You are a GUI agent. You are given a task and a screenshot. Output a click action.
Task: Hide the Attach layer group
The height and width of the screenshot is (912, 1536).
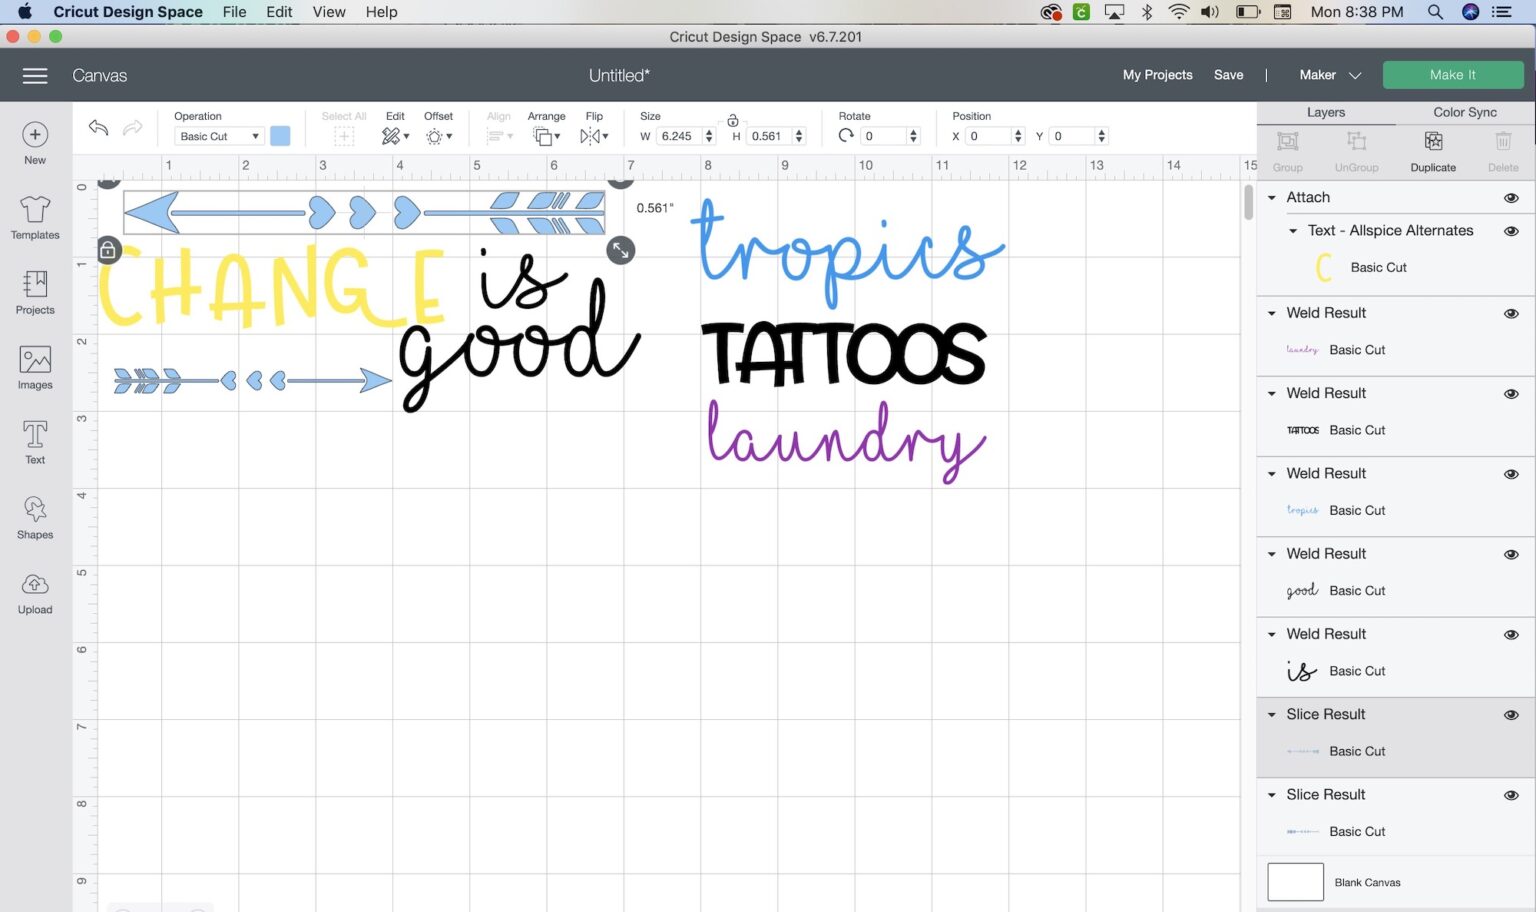(1511, 197)
